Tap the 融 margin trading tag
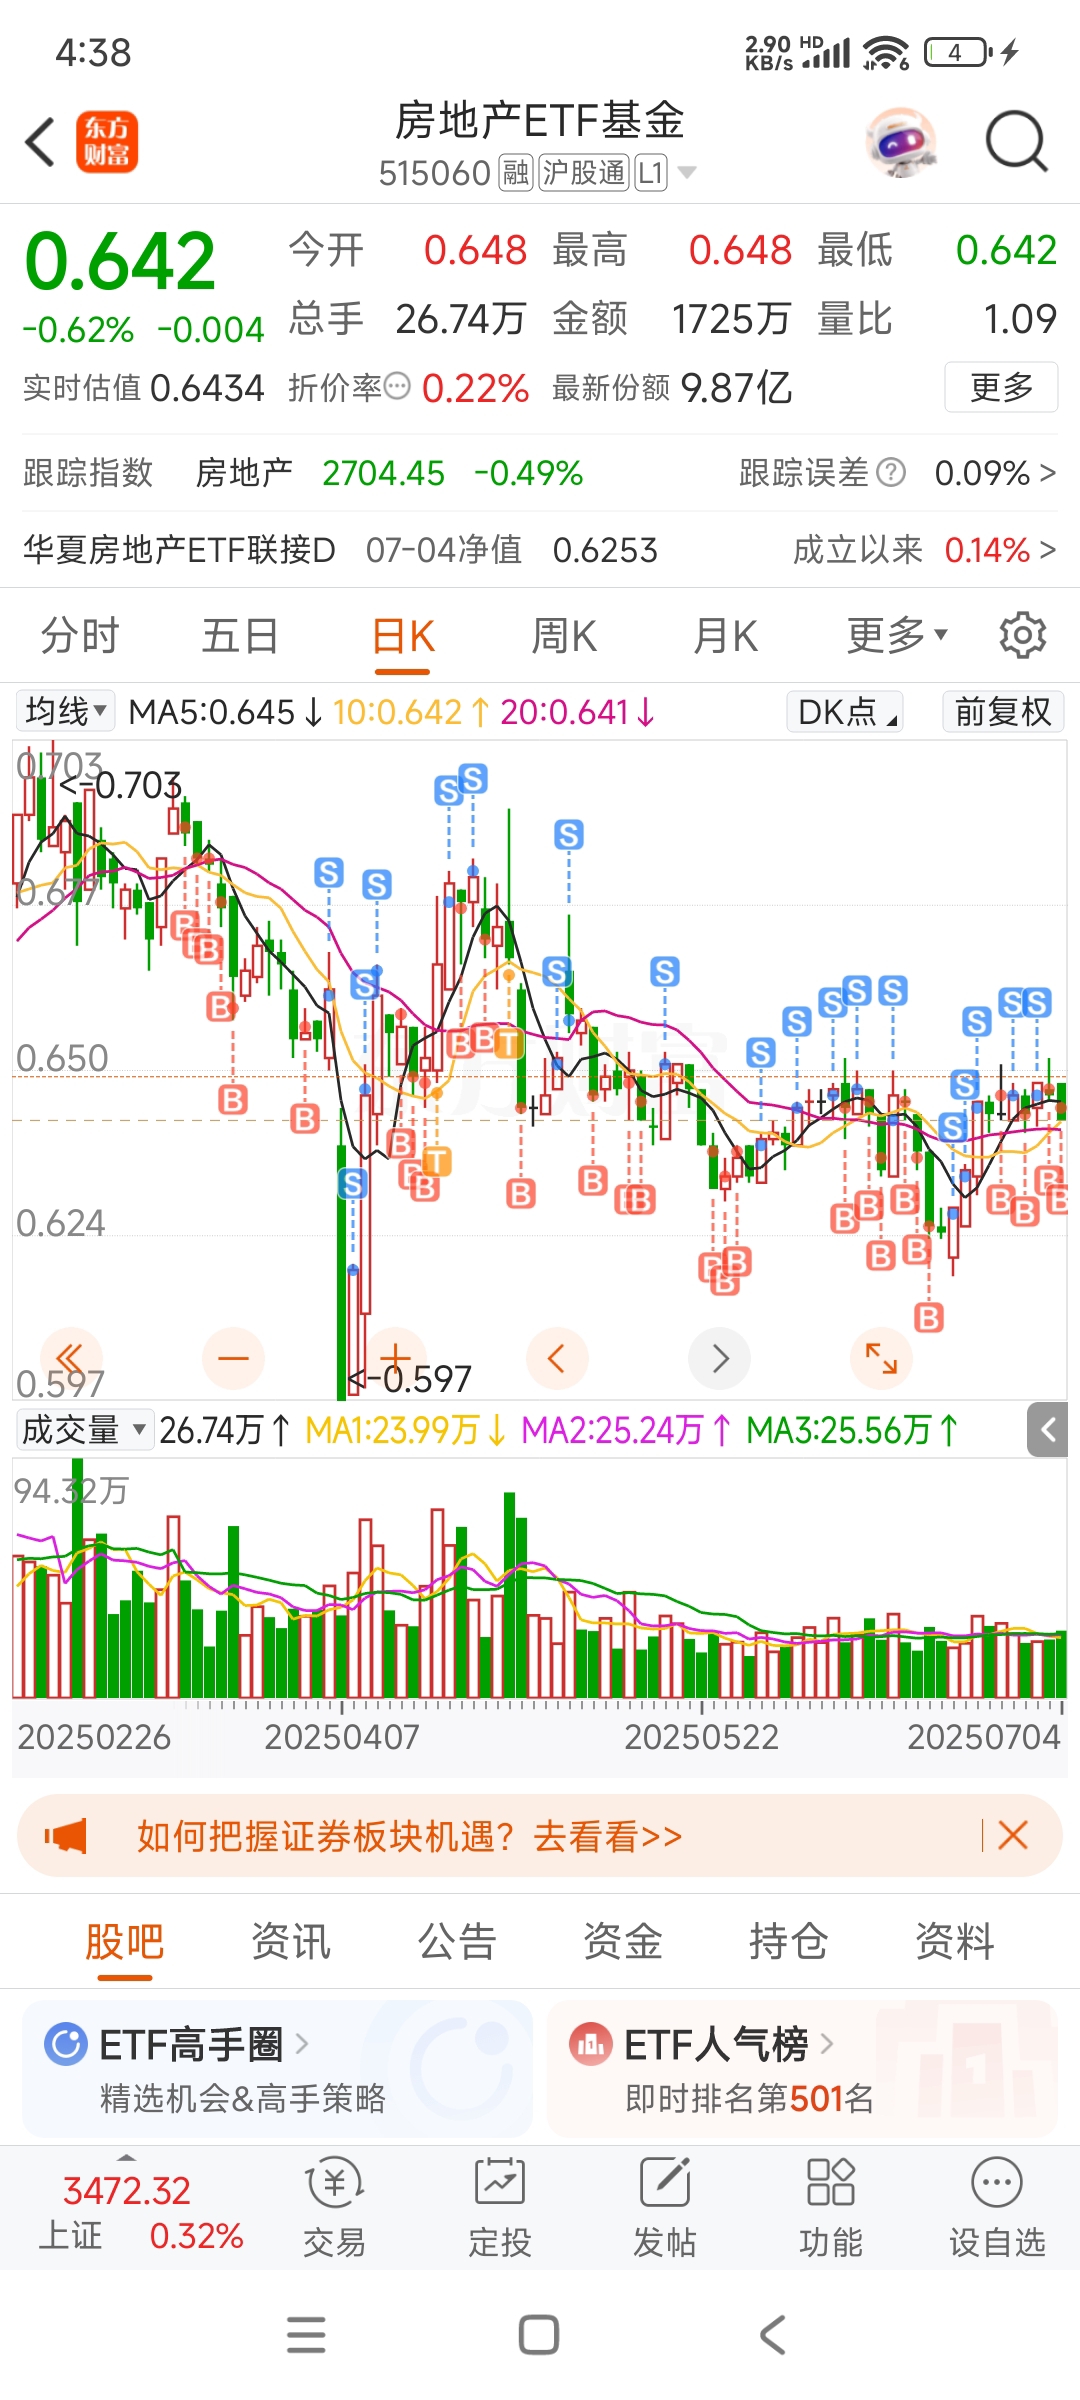This screenshot has width=1080, height=2400. pos(516,173)
